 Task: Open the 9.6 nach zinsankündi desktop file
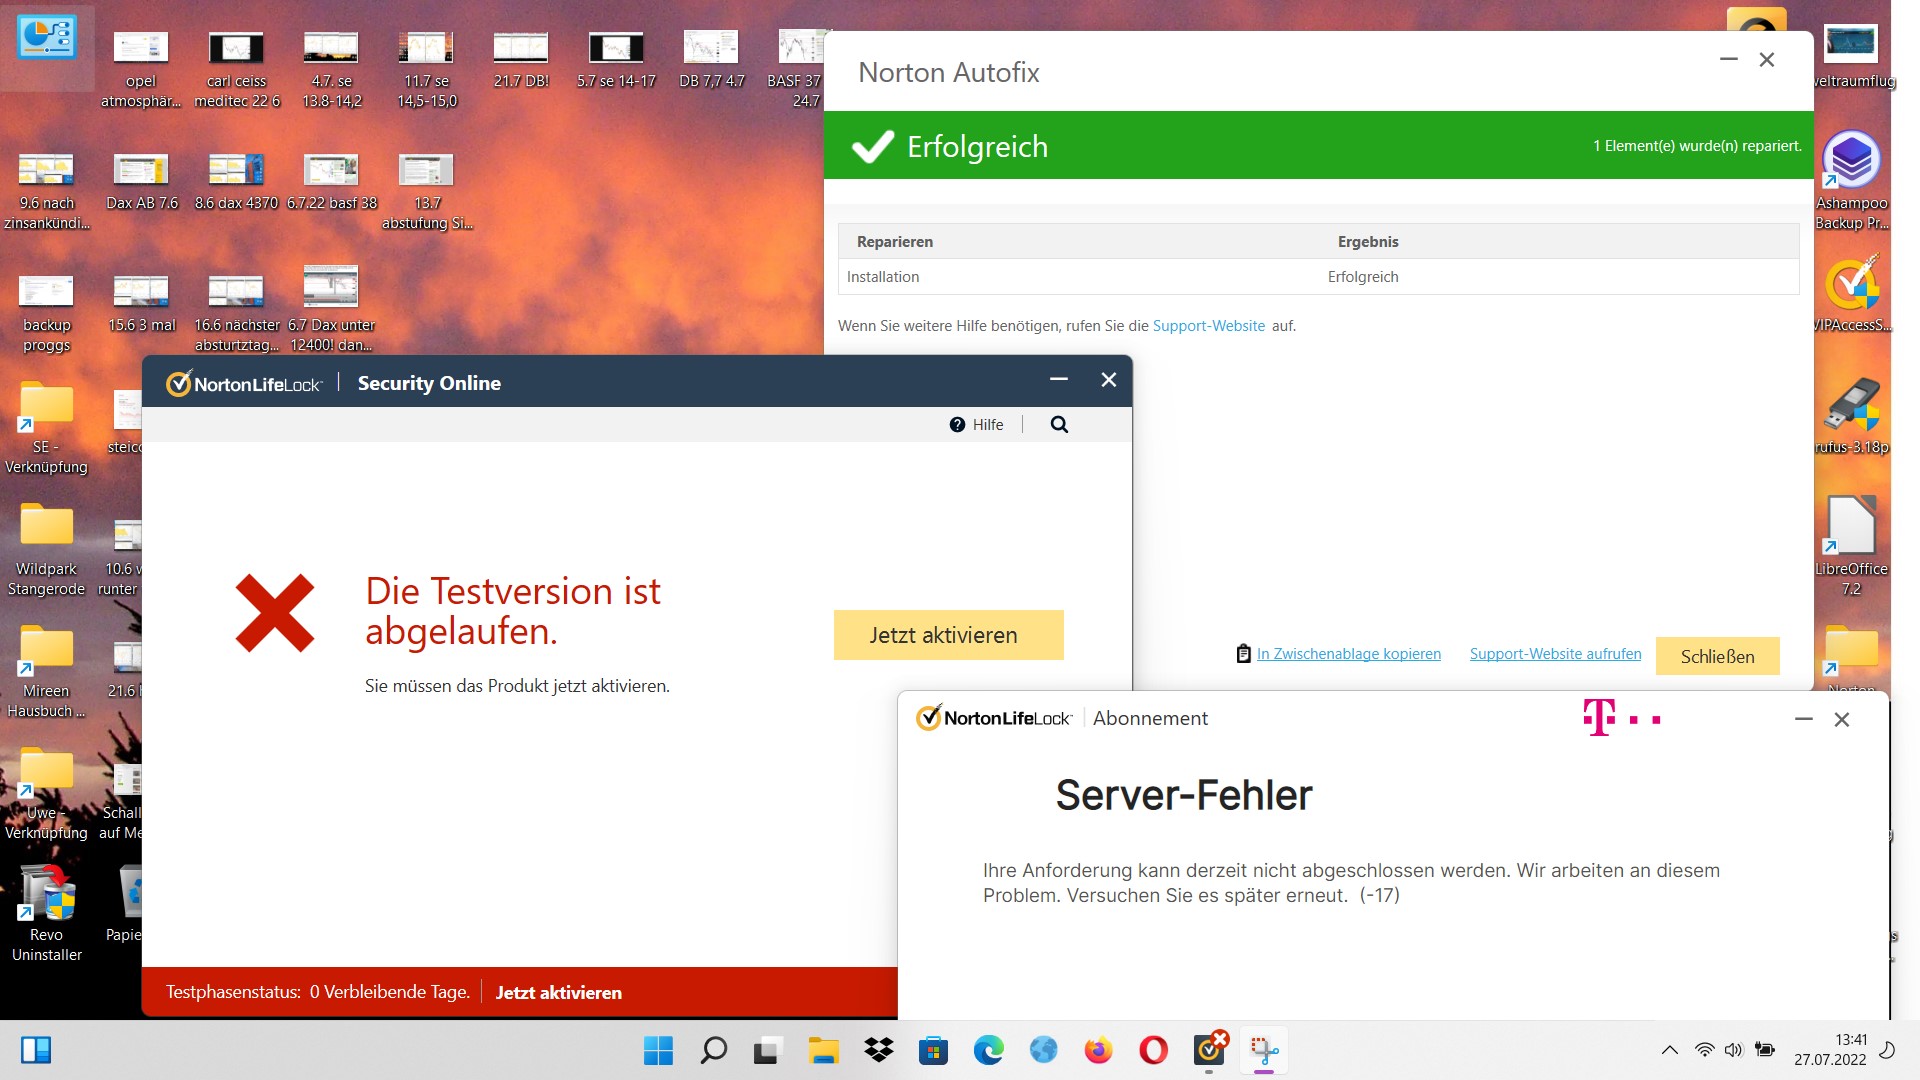(46, 191)
